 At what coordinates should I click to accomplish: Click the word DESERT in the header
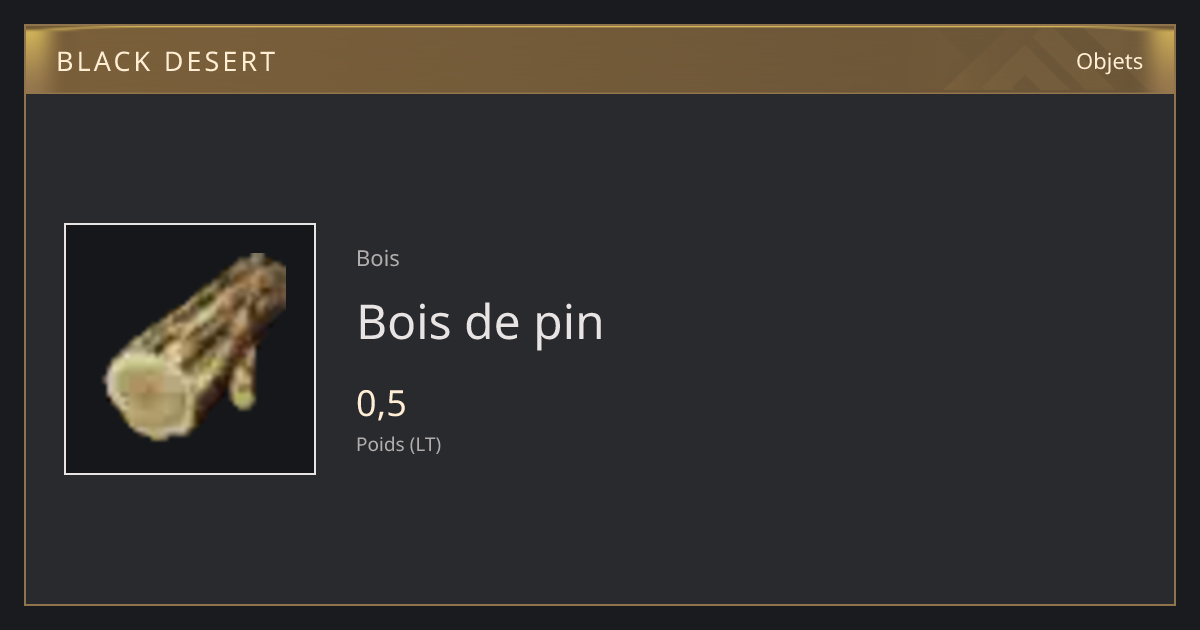pyautogui.click(x=220, y=61)
